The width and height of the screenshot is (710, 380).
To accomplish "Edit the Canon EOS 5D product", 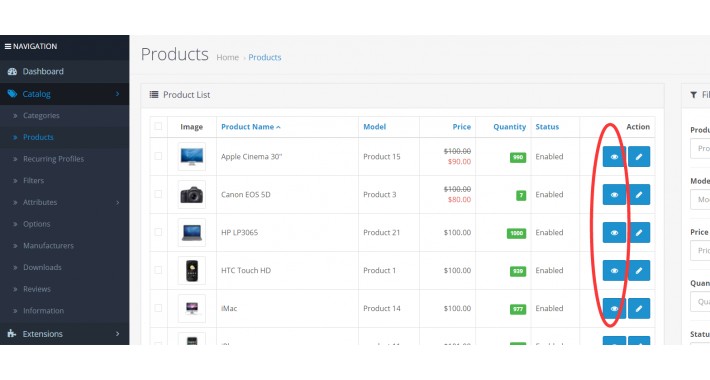I will pyautogui.click(x=639, y=194).
